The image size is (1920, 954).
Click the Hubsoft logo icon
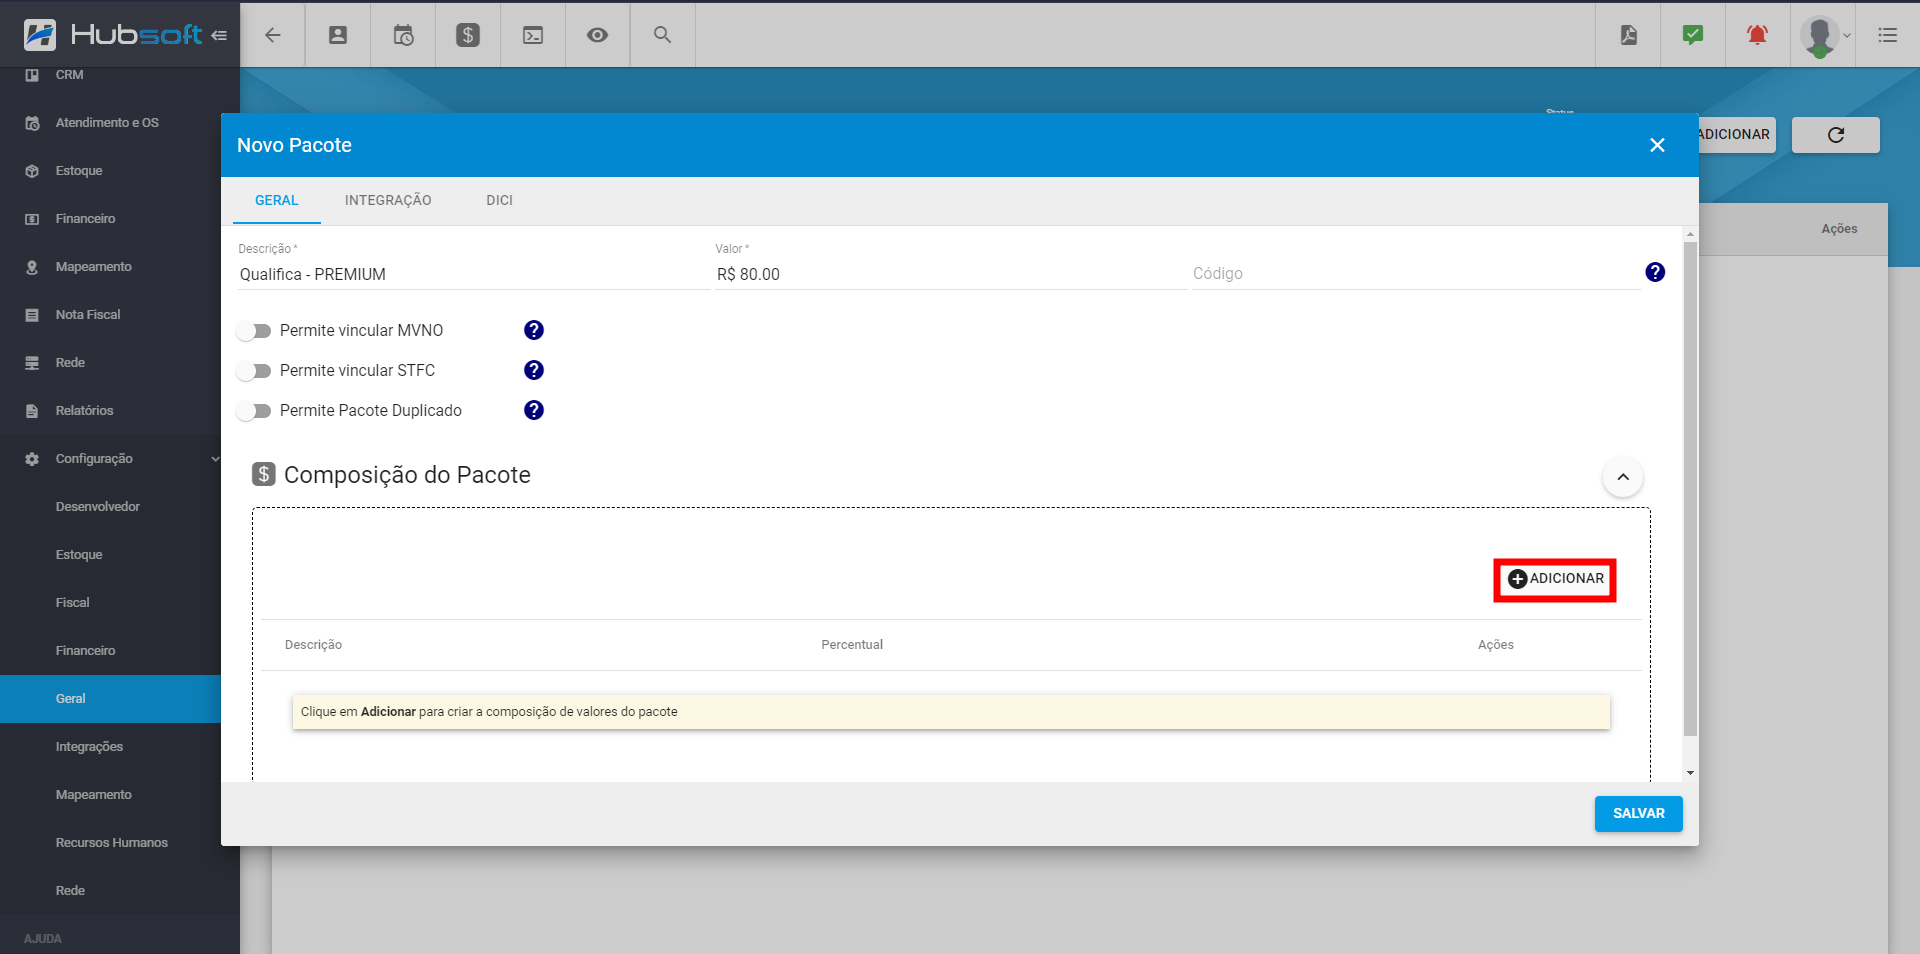click(40, 34)
